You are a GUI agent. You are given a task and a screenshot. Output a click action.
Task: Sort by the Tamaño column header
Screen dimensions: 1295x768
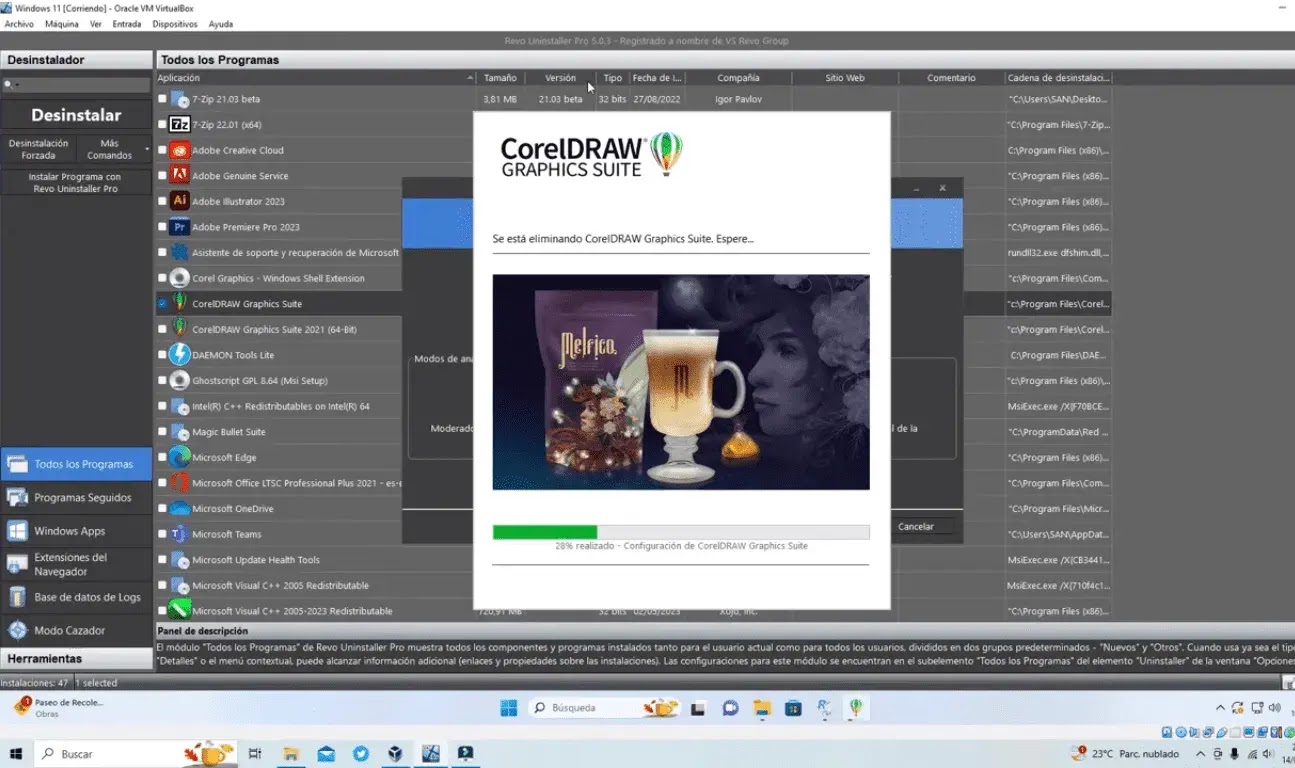[x=500, y=78]
